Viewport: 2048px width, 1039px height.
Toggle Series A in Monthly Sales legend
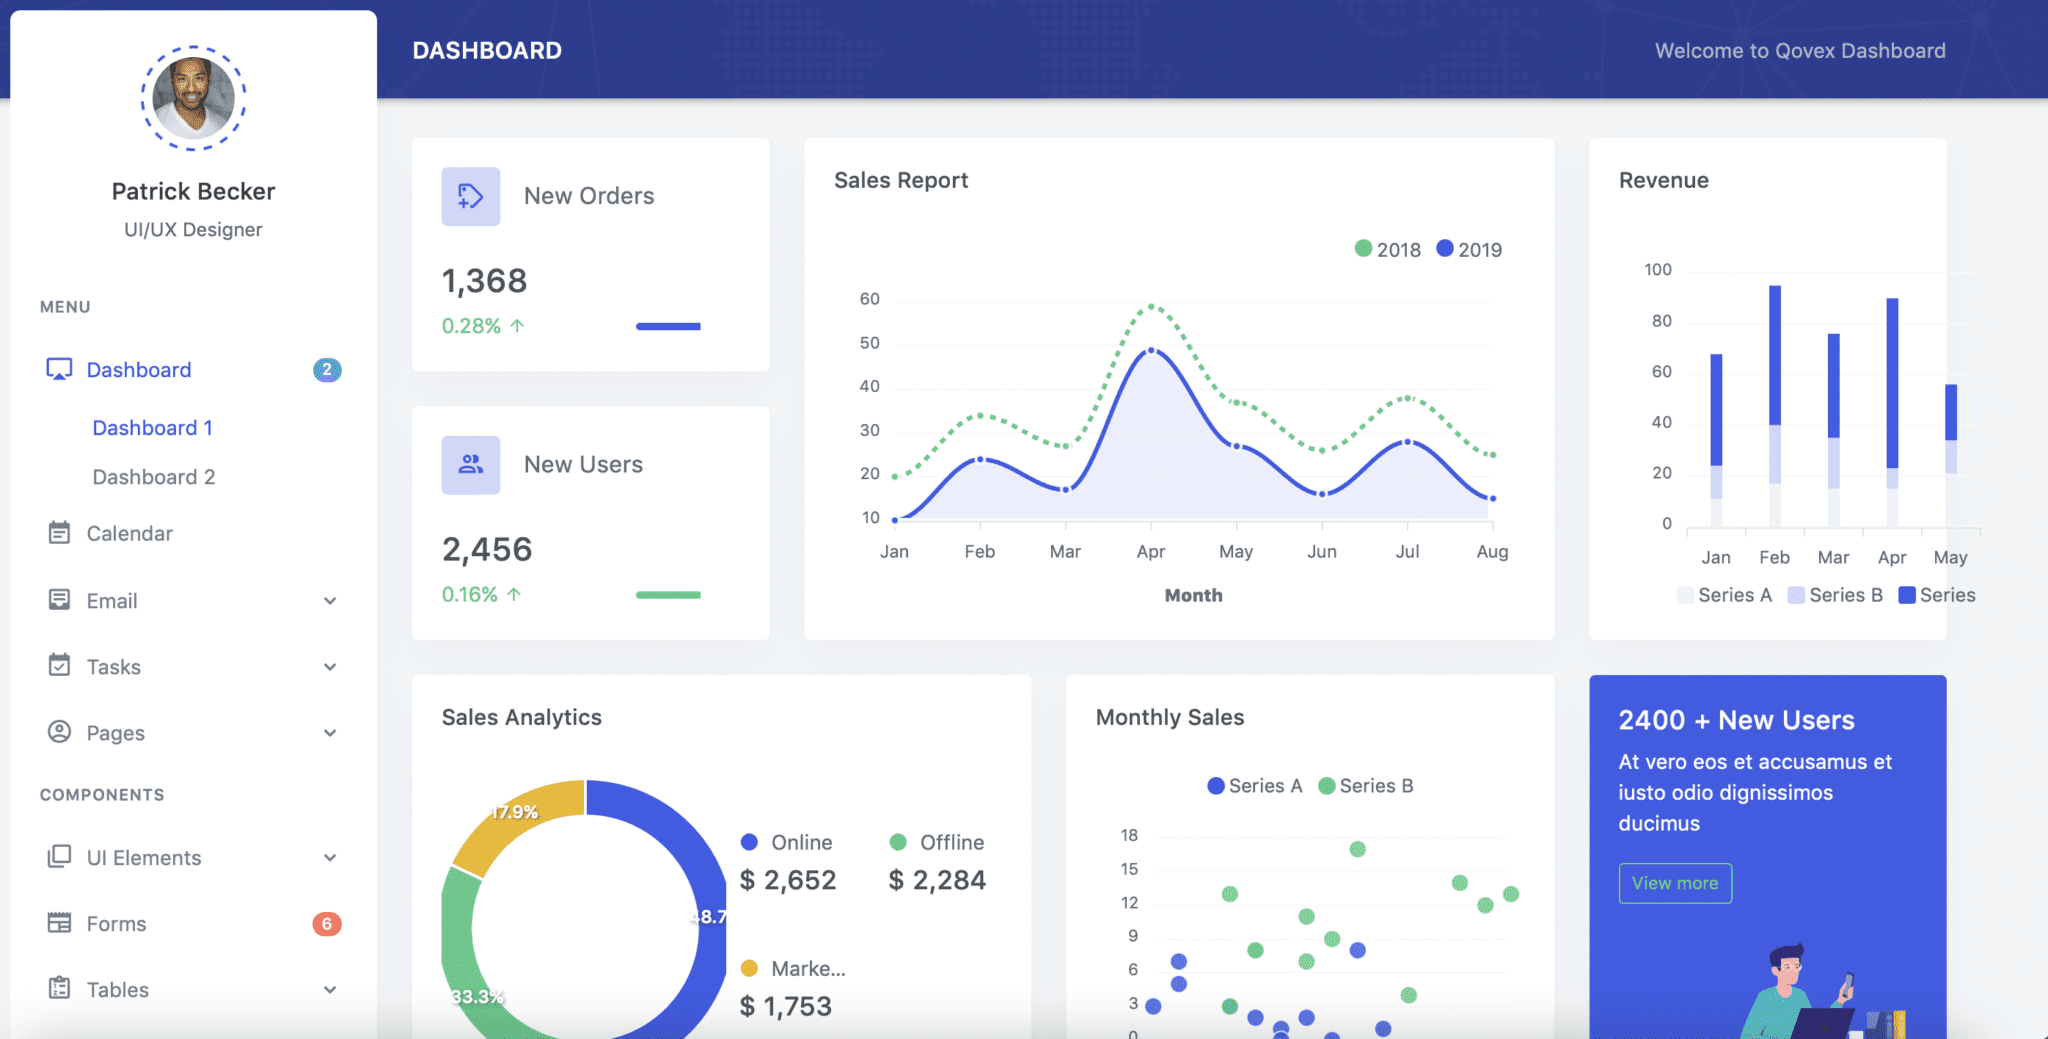coord(1255,786)
